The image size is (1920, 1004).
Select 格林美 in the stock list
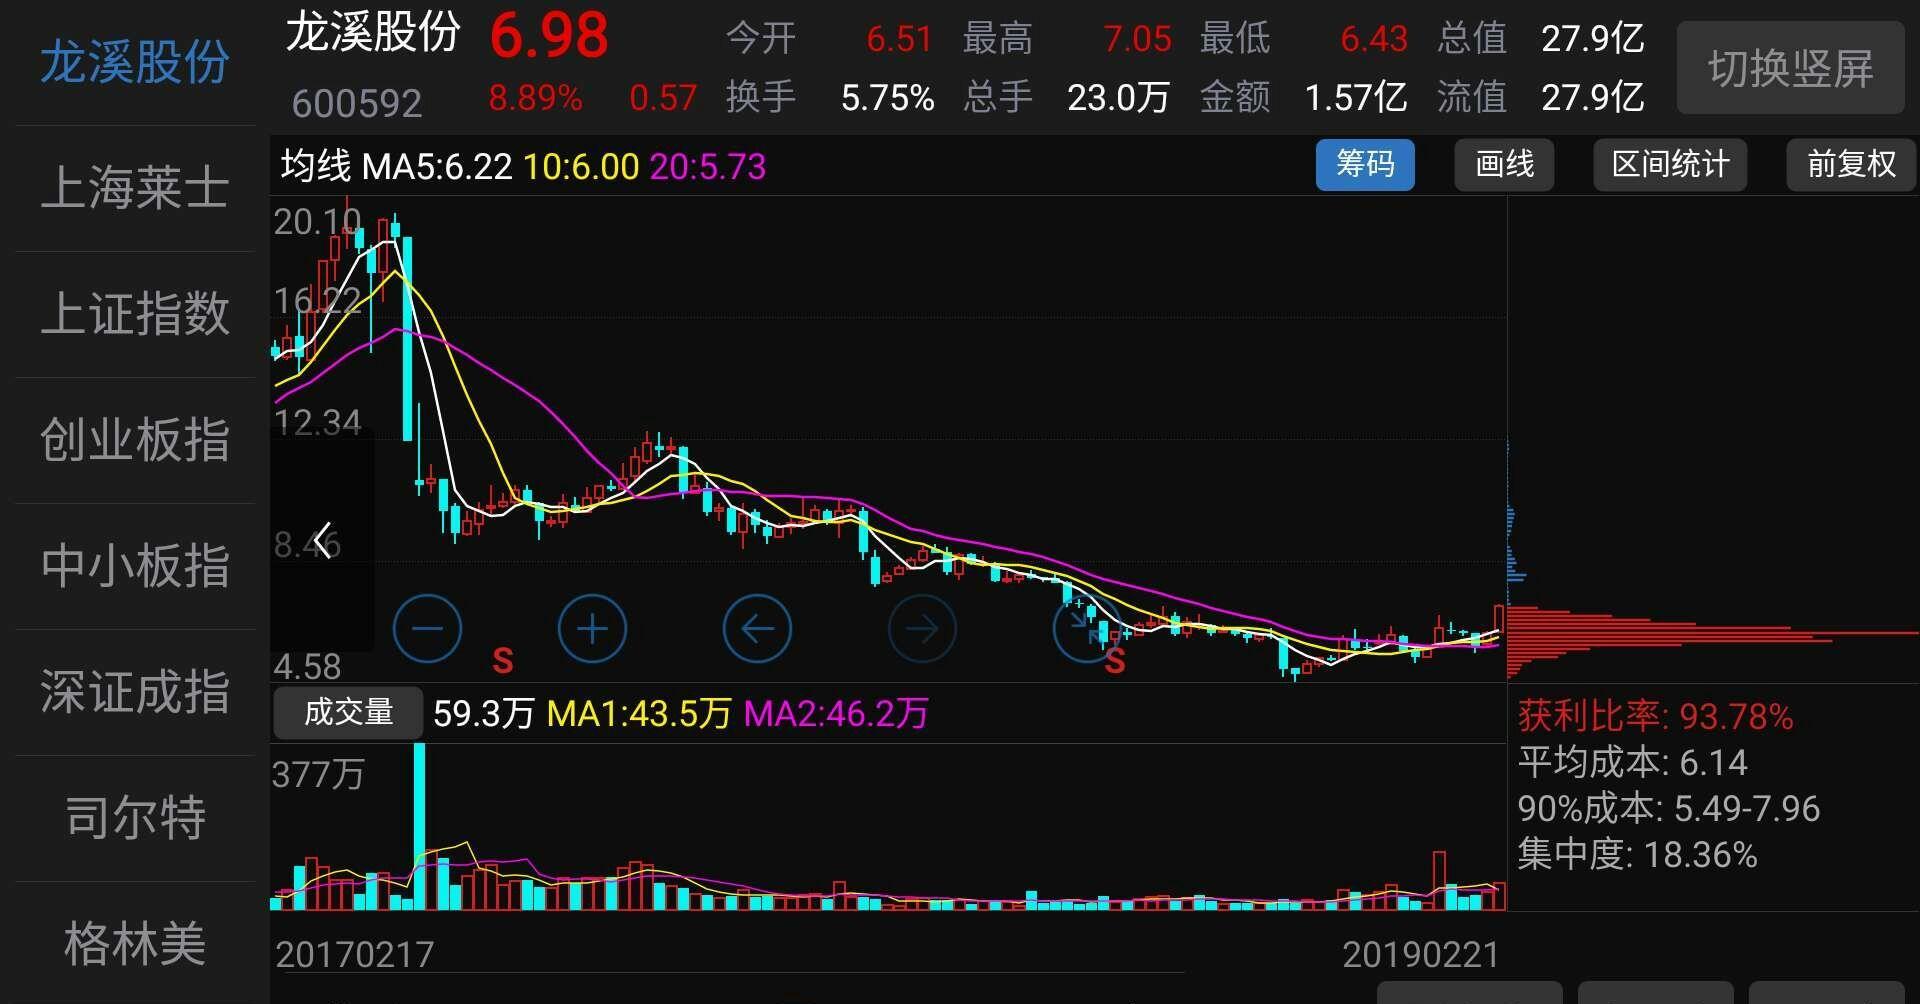point(135,944)
